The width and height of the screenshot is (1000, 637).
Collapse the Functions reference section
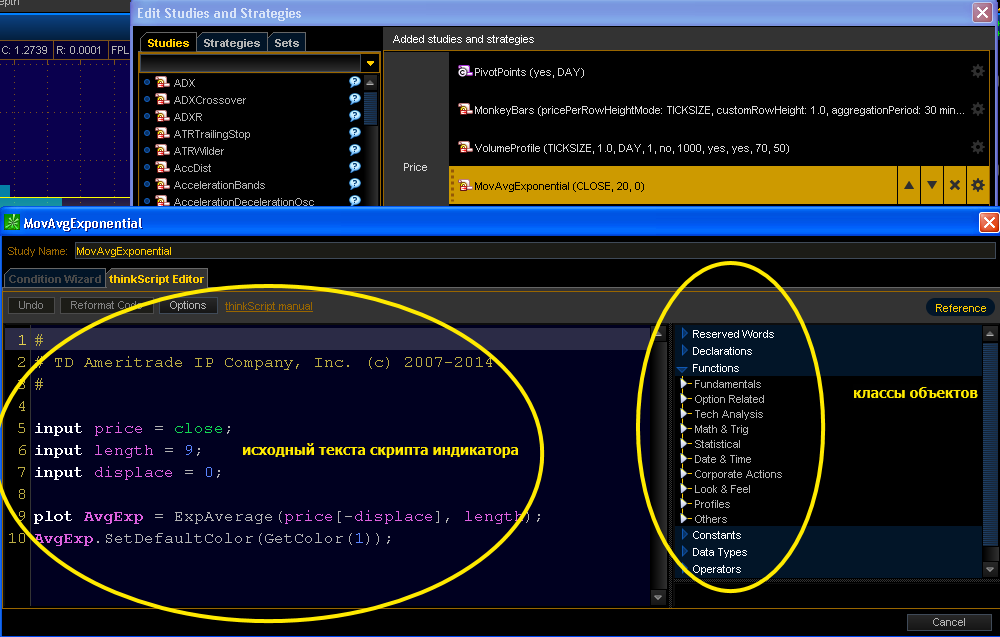point(682,369)
